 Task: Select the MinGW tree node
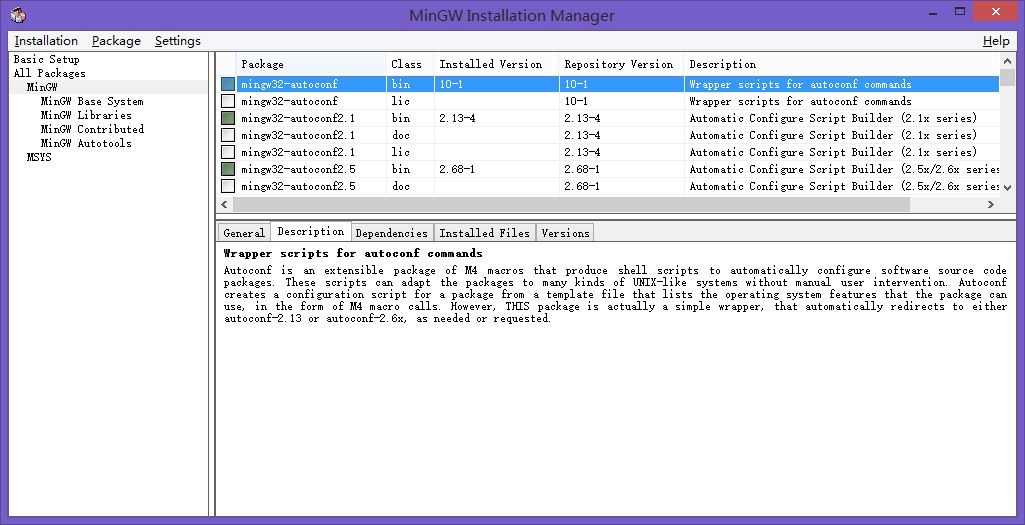[42, 87]
